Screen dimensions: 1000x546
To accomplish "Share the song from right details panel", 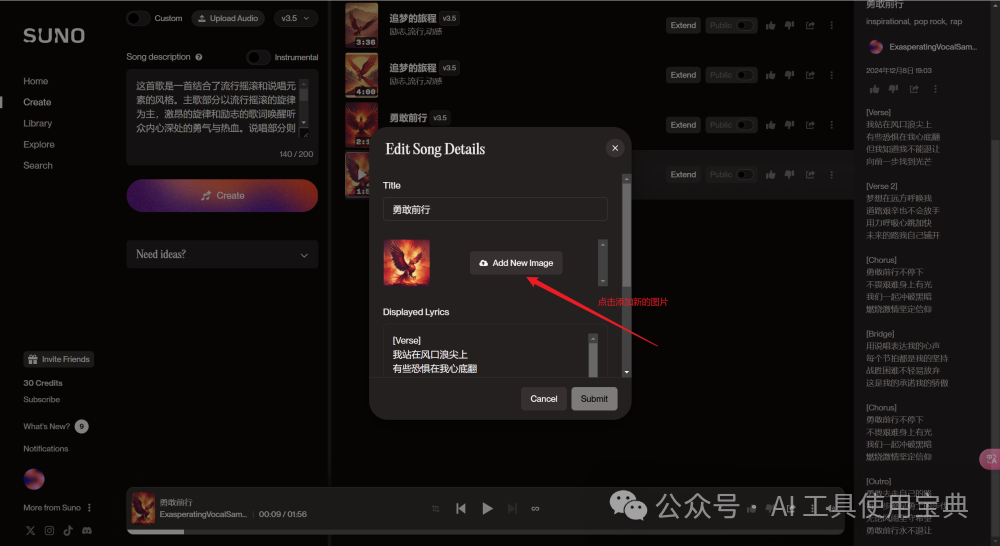I will [x=914, y=89].
